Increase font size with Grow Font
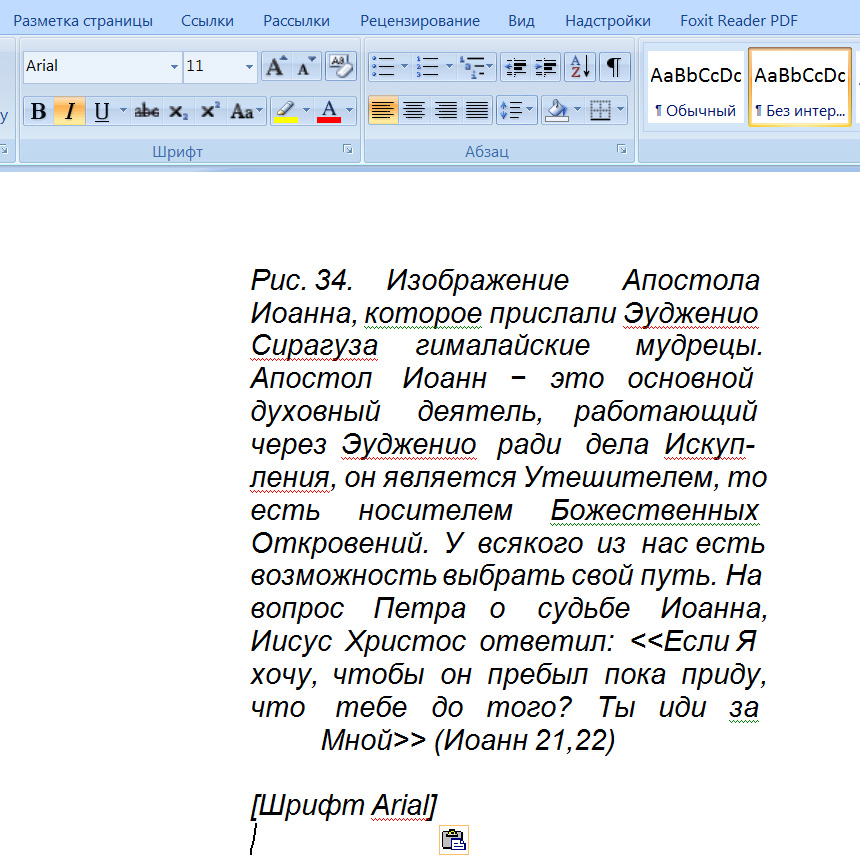This screenshot has width=860, height=864. pos(274,67)
